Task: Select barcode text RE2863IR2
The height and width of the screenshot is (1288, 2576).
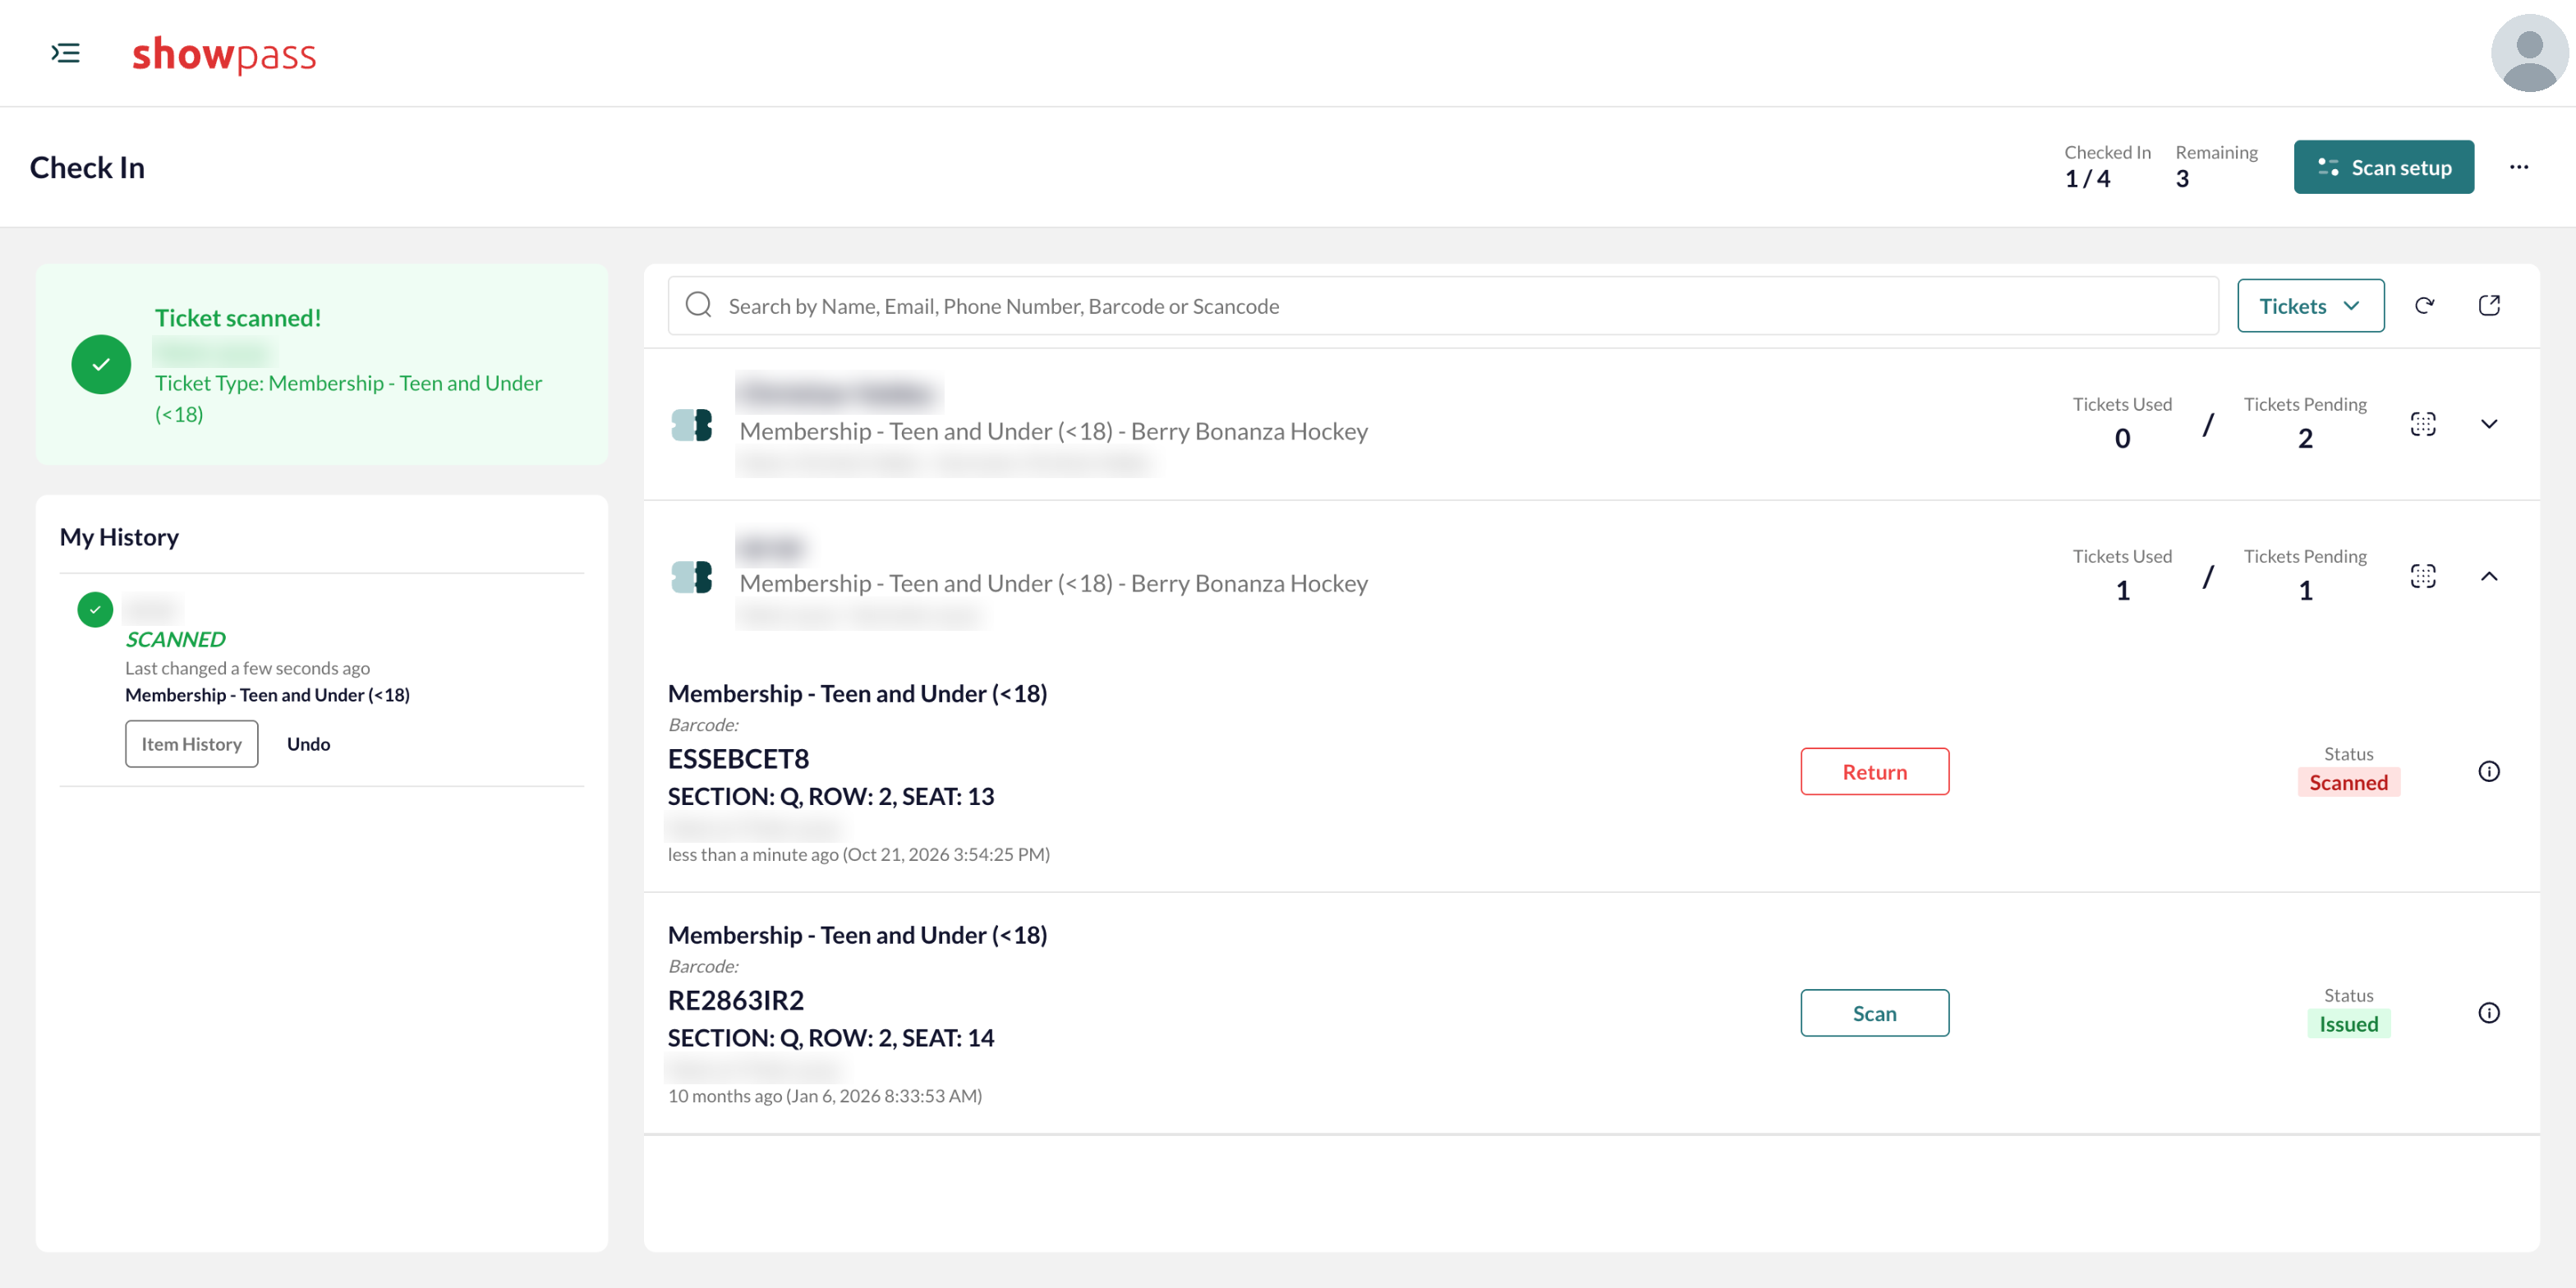Action: [x=736, y=1000]
